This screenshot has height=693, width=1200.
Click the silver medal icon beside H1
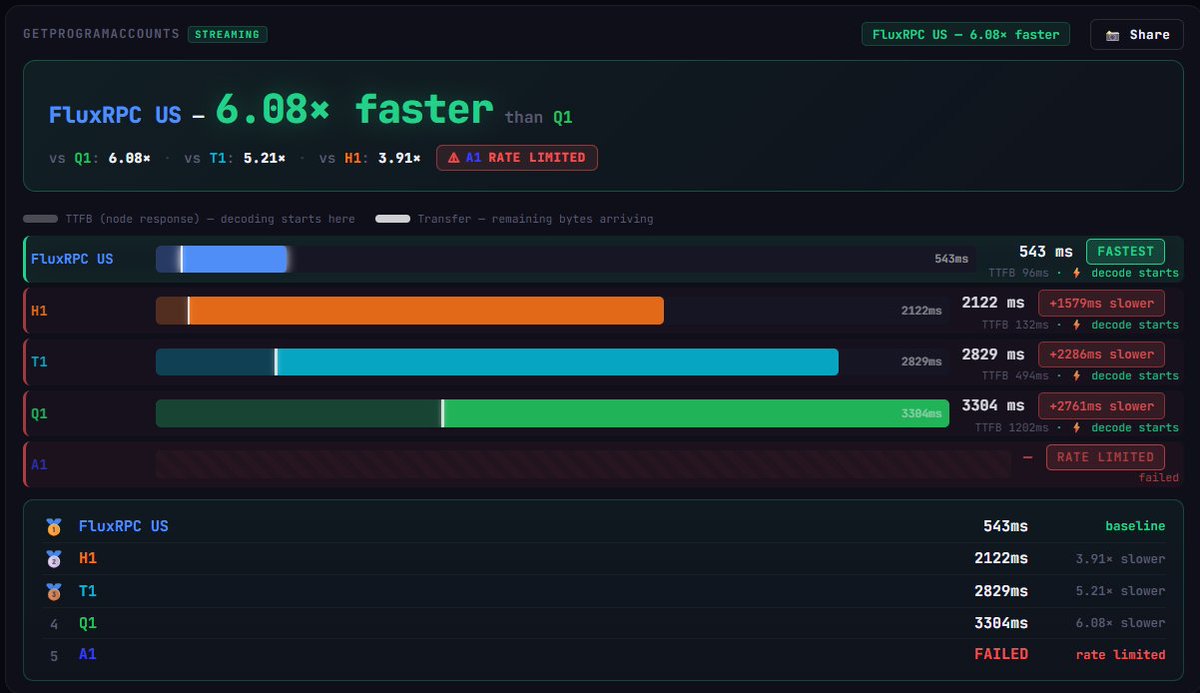[x=53, y=559]
